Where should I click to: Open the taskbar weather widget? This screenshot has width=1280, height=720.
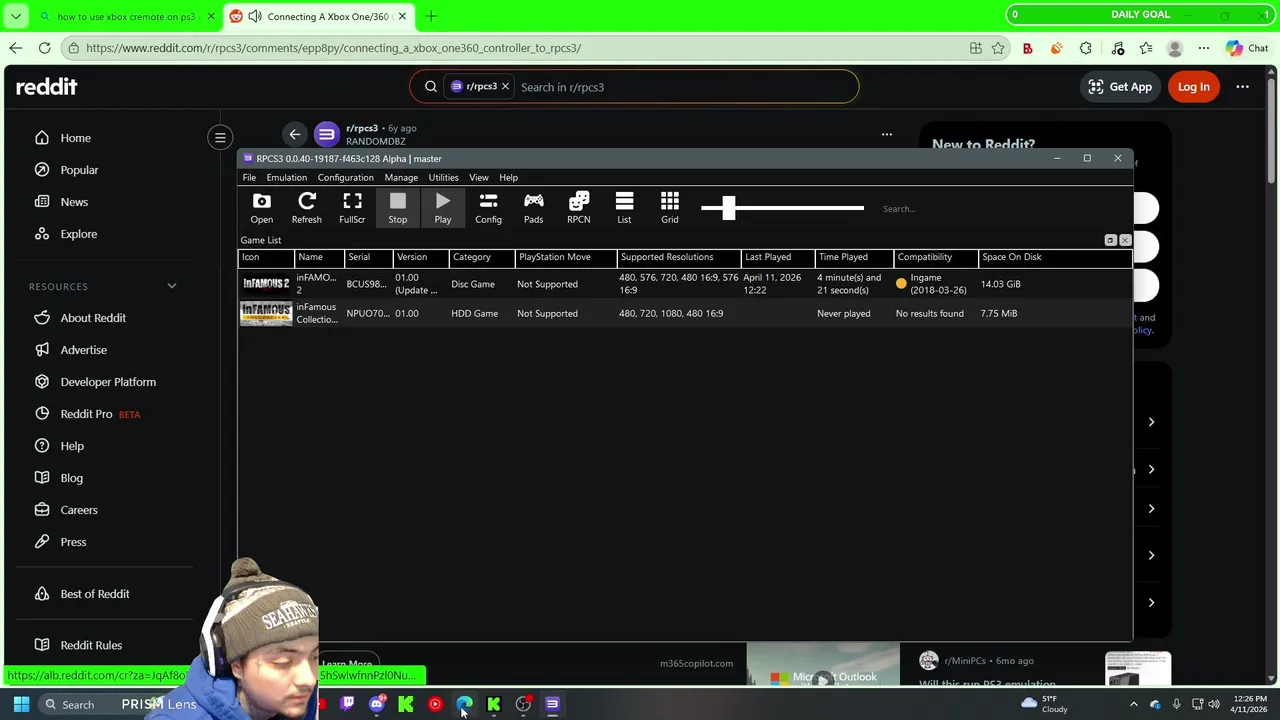coord(1046,704)
